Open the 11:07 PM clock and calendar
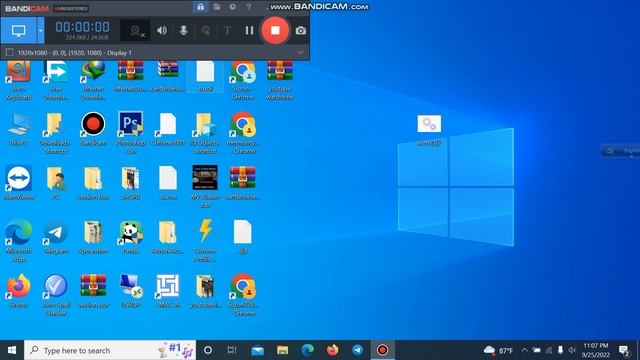Image resolution: width=640 pixels, height=360 pixels. point(596,350)
